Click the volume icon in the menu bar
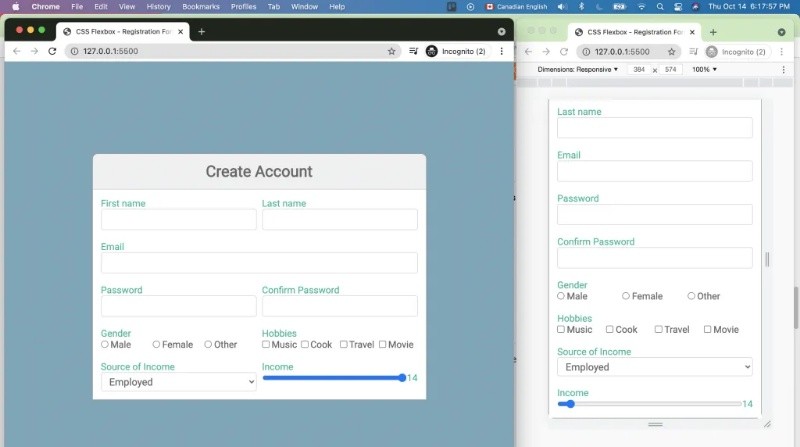Image resolution: width=800 pixels, height=447 pixels. 562,7
